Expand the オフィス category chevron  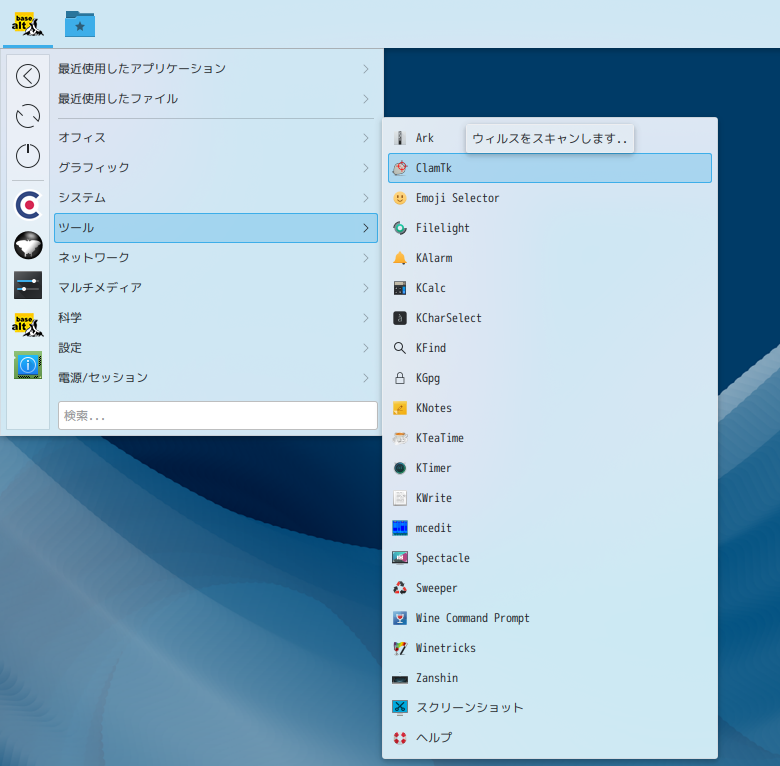pyautogui.click(x=366, y=138)
